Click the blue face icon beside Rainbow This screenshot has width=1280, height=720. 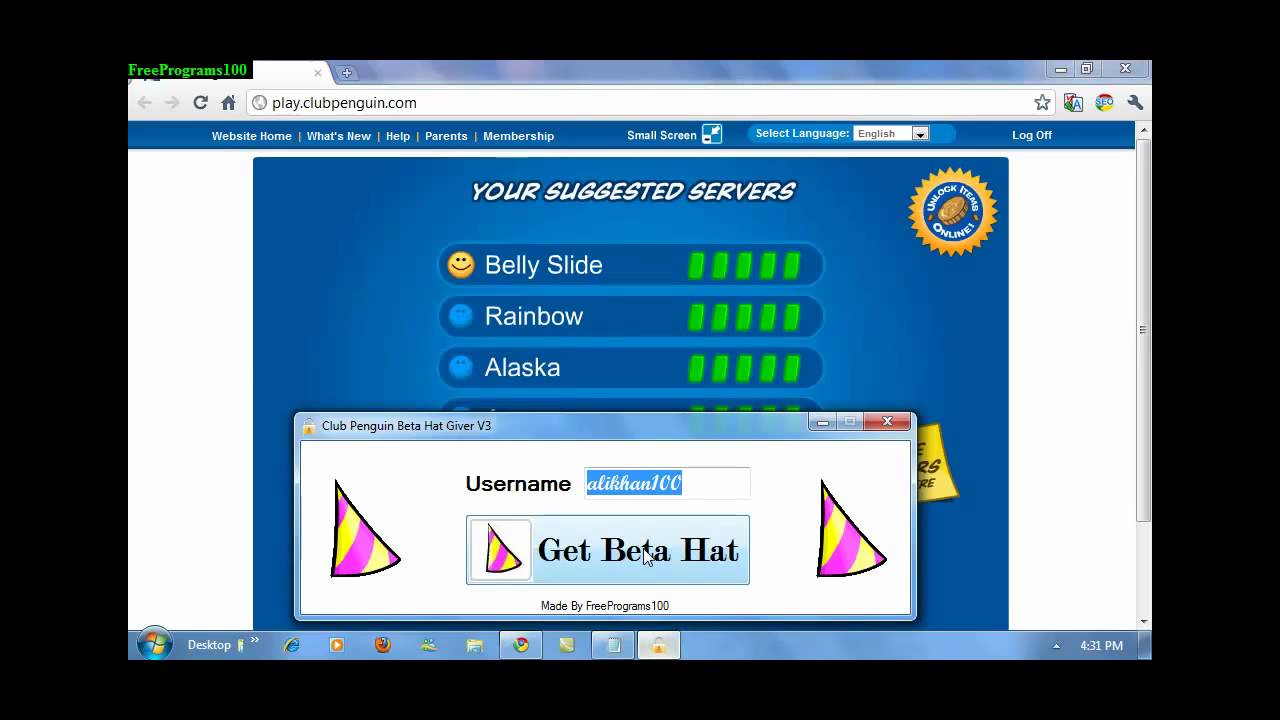[460, 316]
